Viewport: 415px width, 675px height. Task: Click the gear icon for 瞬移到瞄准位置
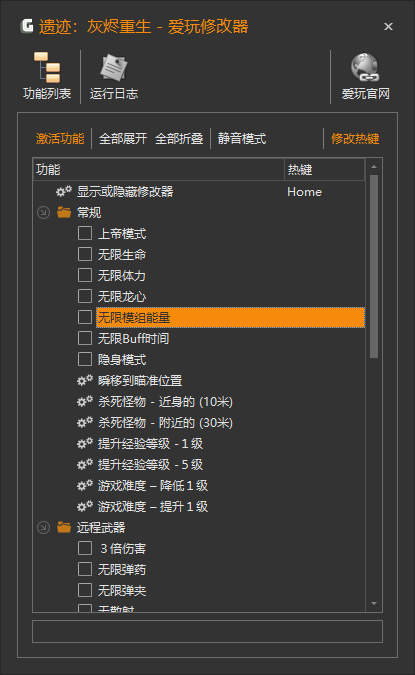[85, 381]
